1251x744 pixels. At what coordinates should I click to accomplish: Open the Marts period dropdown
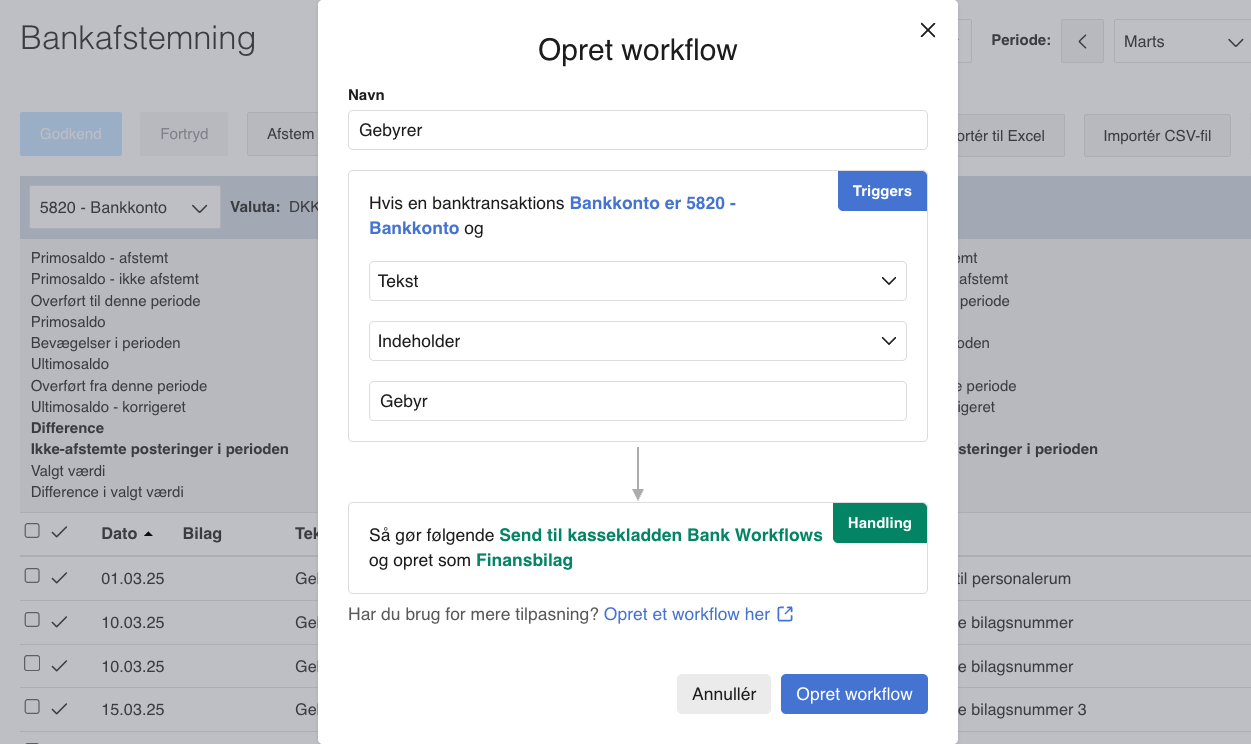(1181, 42)
